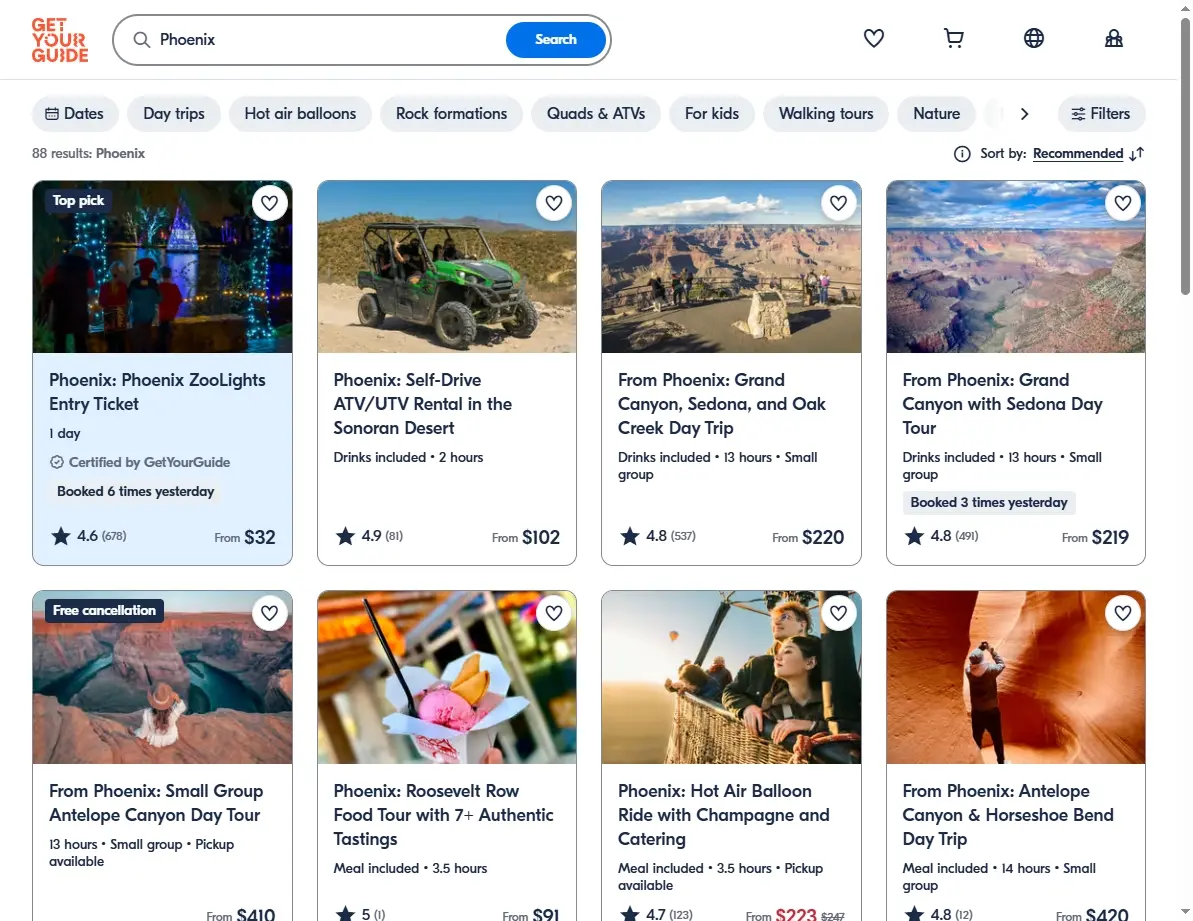This screenshot has width=1193, height=921.
Task: Filter by Hot air balloons
Action: click(301, 113)
